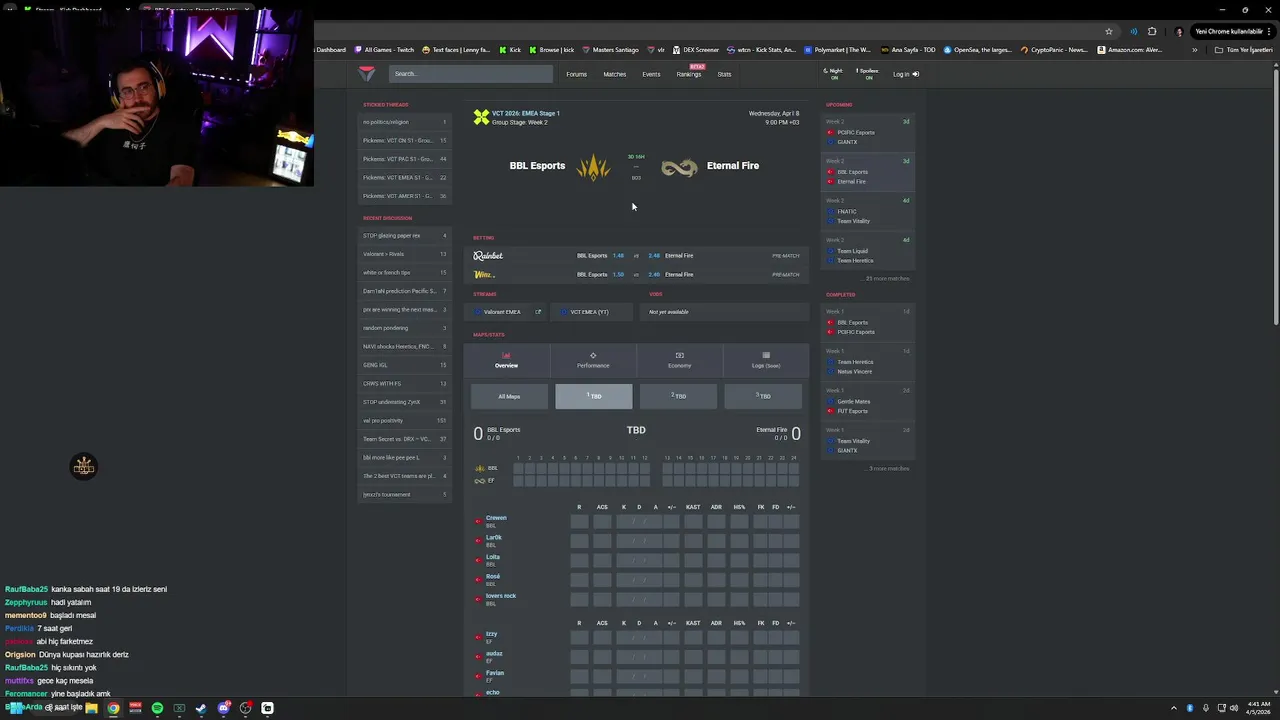
Task: Open Valorant EMEA stream
Action: click(496, 312)
